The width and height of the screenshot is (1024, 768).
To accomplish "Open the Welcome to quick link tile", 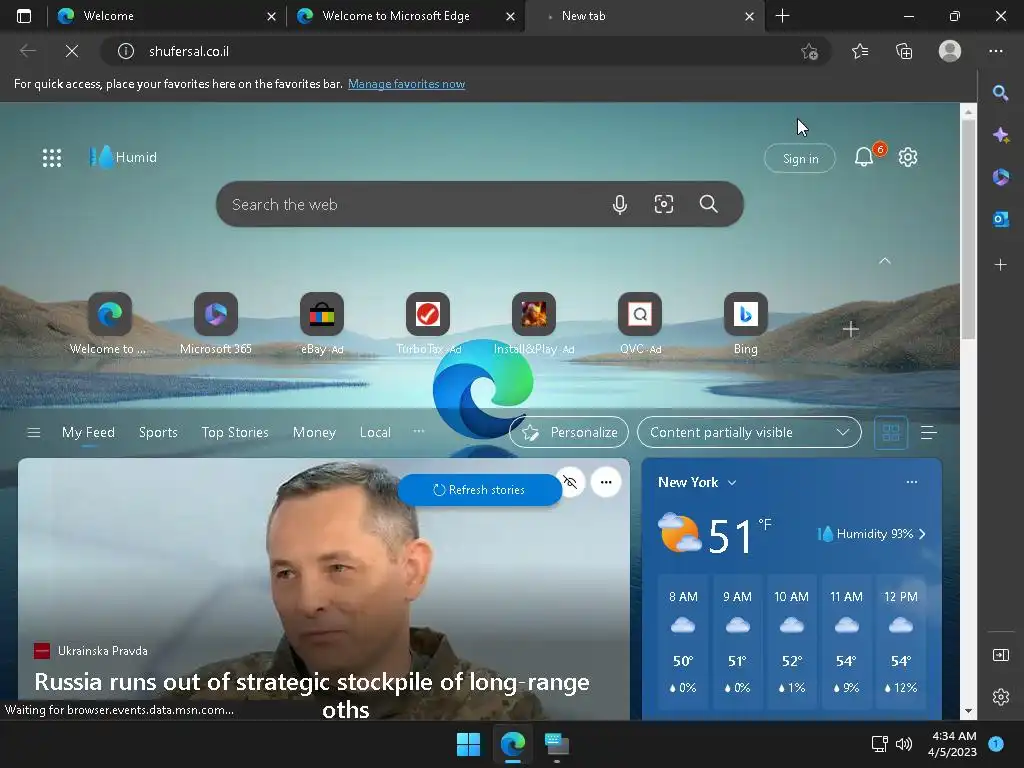I will click(x=109, y=324).
